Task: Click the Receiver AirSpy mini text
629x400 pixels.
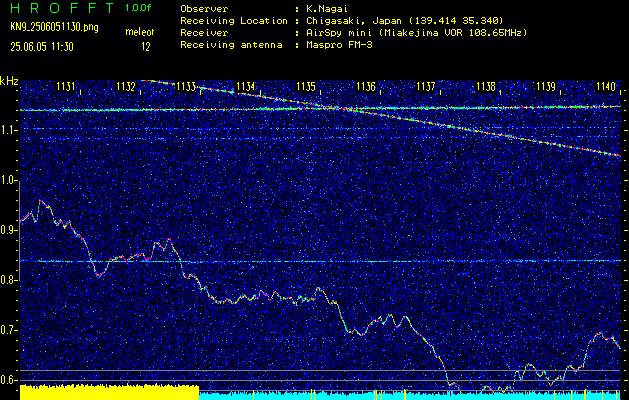Action: 416,33
